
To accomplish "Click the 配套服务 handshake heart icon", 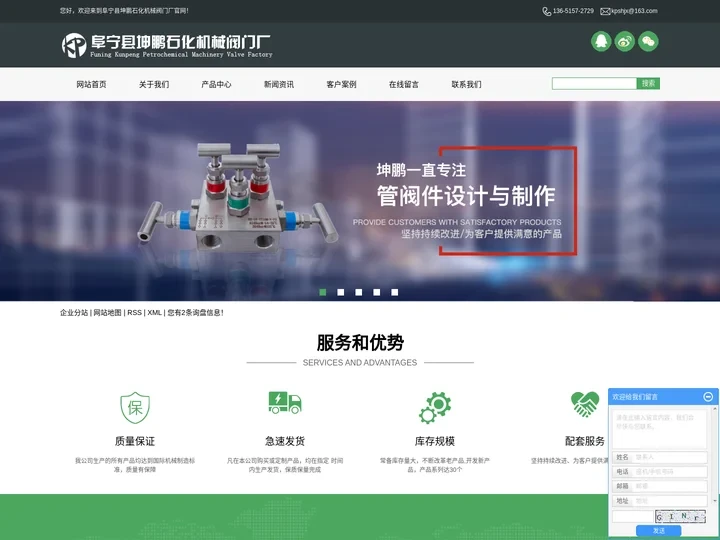I will click(585, 404).
